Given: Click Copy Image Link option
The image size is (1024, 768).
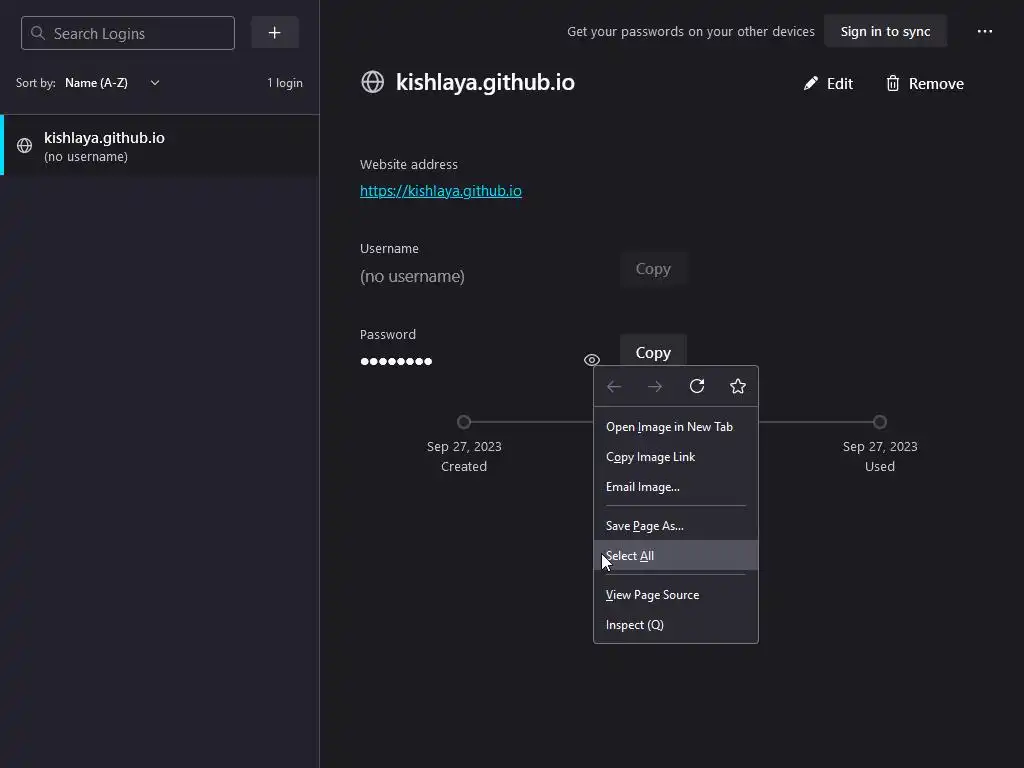Looking at the screenshot, I should pyautogui.click(x=650, y=457).
